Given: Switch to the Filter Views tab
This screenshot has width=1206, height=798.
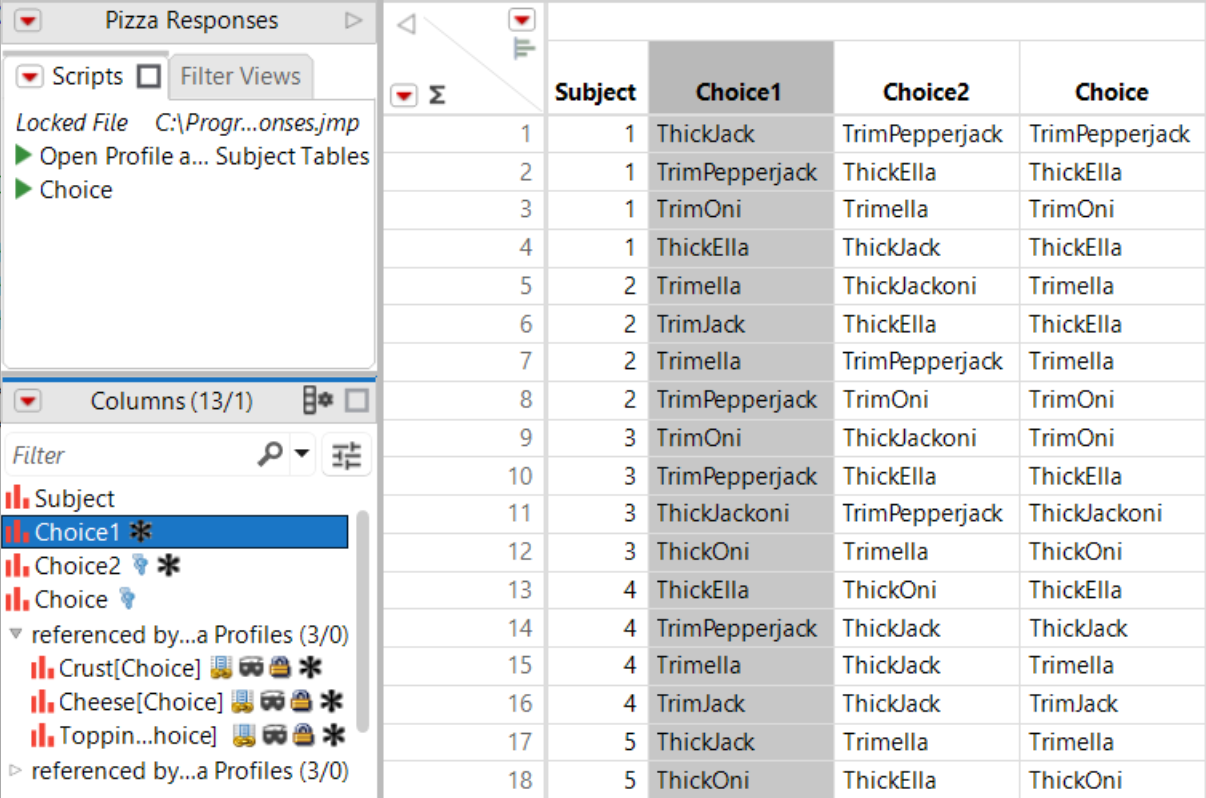Looking at the screenshot, I should [x=240, y=76].
